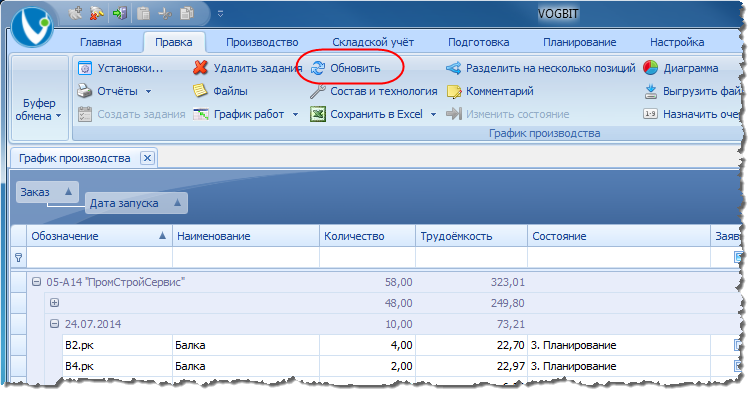Click the Состав и технология label
The image size is (752, 393).
pos(384,91)
